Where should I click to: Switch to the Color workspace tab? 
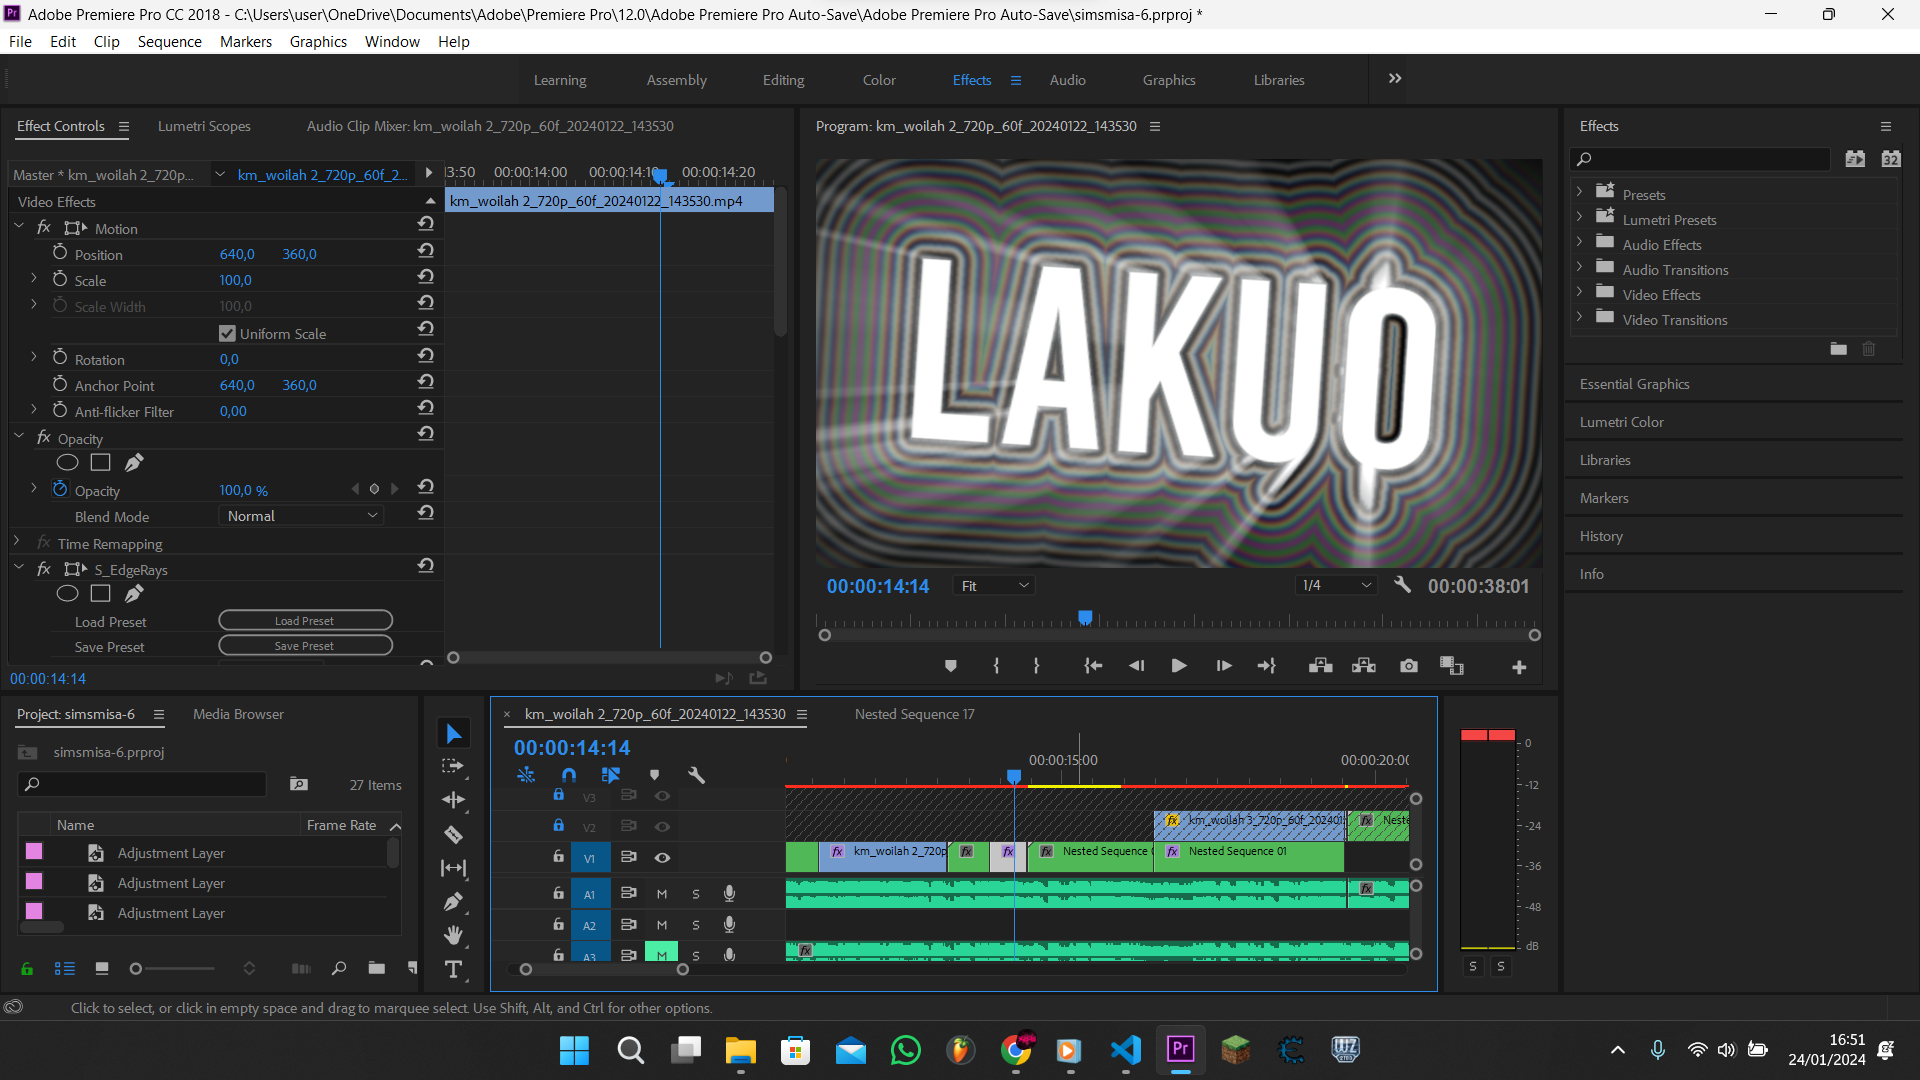879,80
